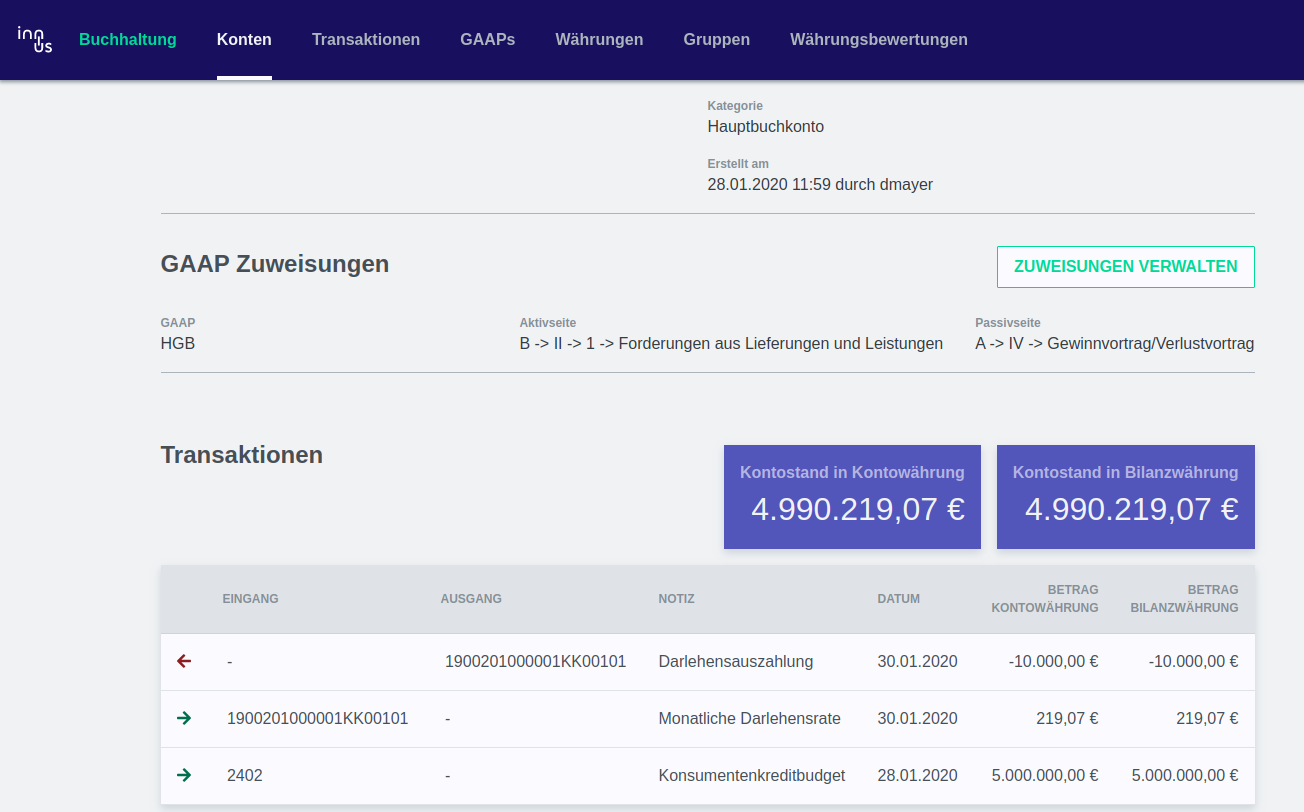Click Ausgang account 1900201000001KK00101 in Darlehensauszahlung row
This screenshot has width=1304, height=812.
tap(536, 661)
